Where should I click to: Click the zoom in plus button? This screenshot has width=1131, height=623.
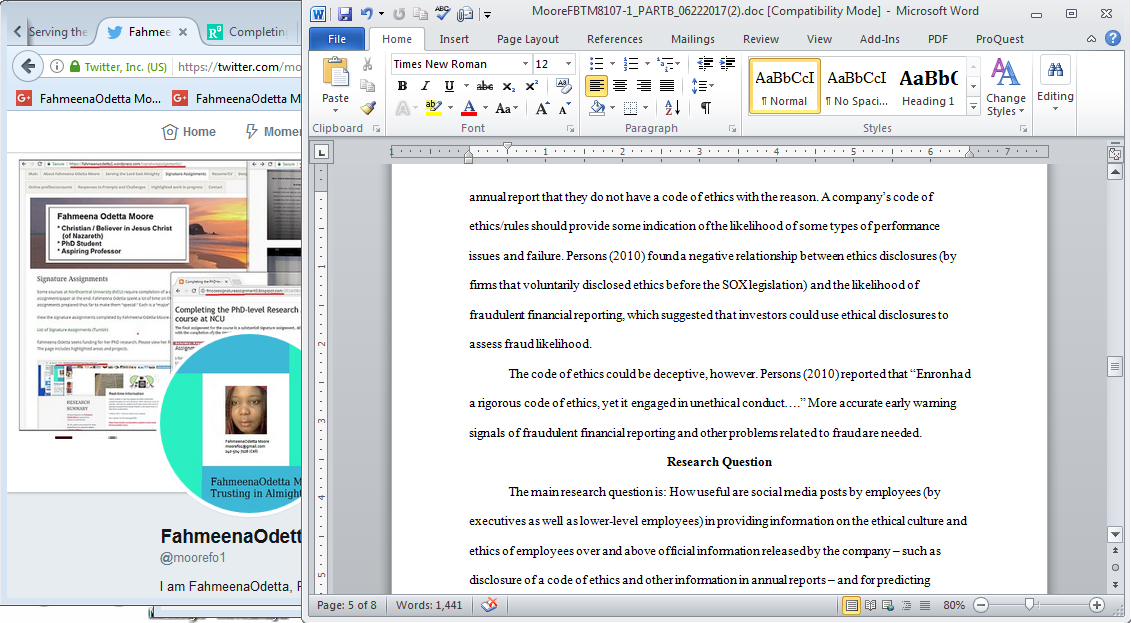pos(1097,605)
